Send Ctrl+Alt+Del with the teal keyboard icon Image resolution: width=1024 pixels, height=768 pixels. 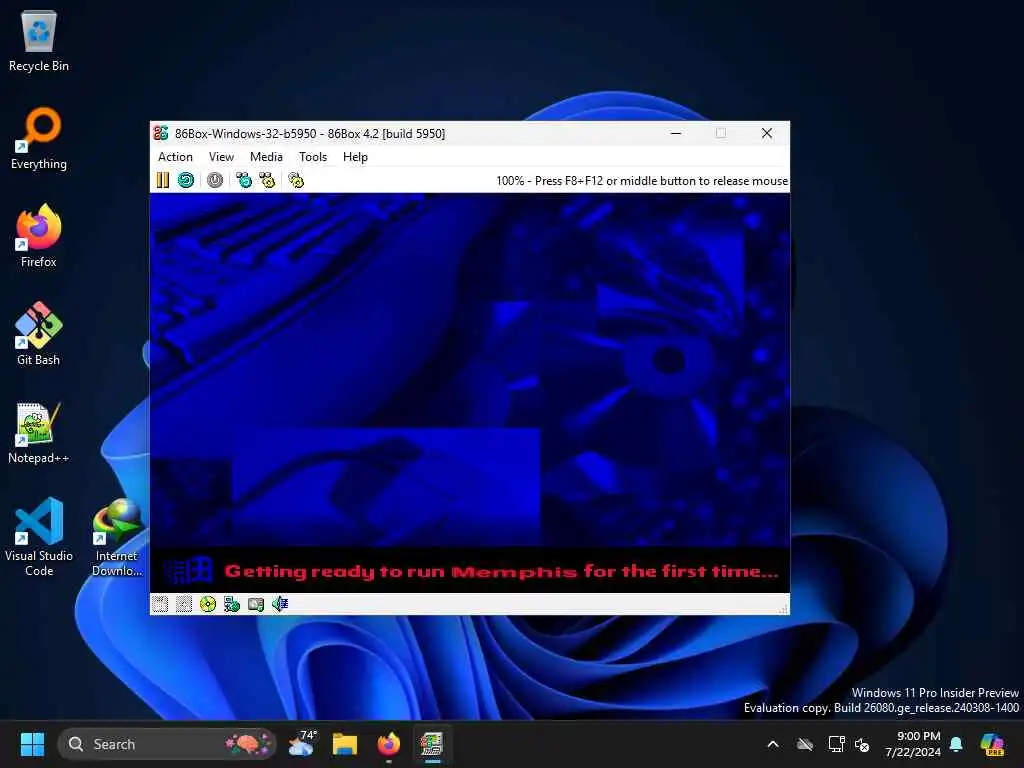click(x=244, y=180)
